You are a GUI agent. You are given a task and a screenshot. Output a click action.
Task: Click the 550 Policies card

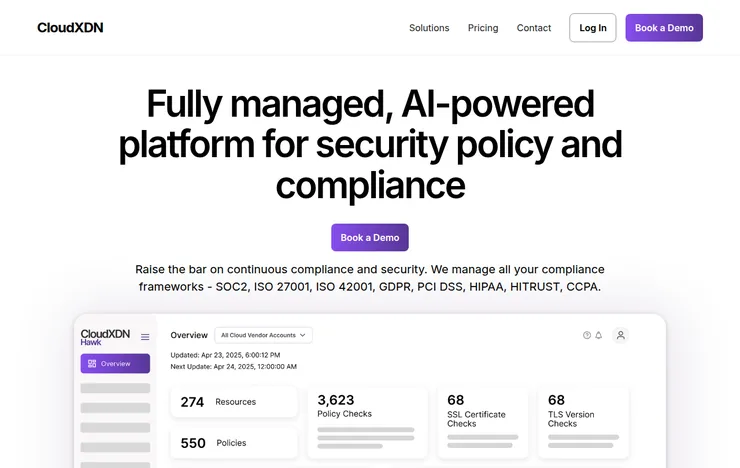(x=234, y=443)
